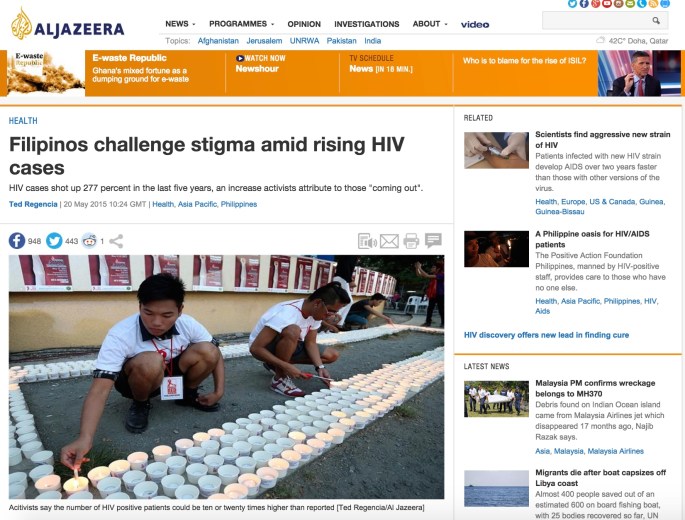
Task: Share article on Facebook
Action: click(x=17, y=241)
